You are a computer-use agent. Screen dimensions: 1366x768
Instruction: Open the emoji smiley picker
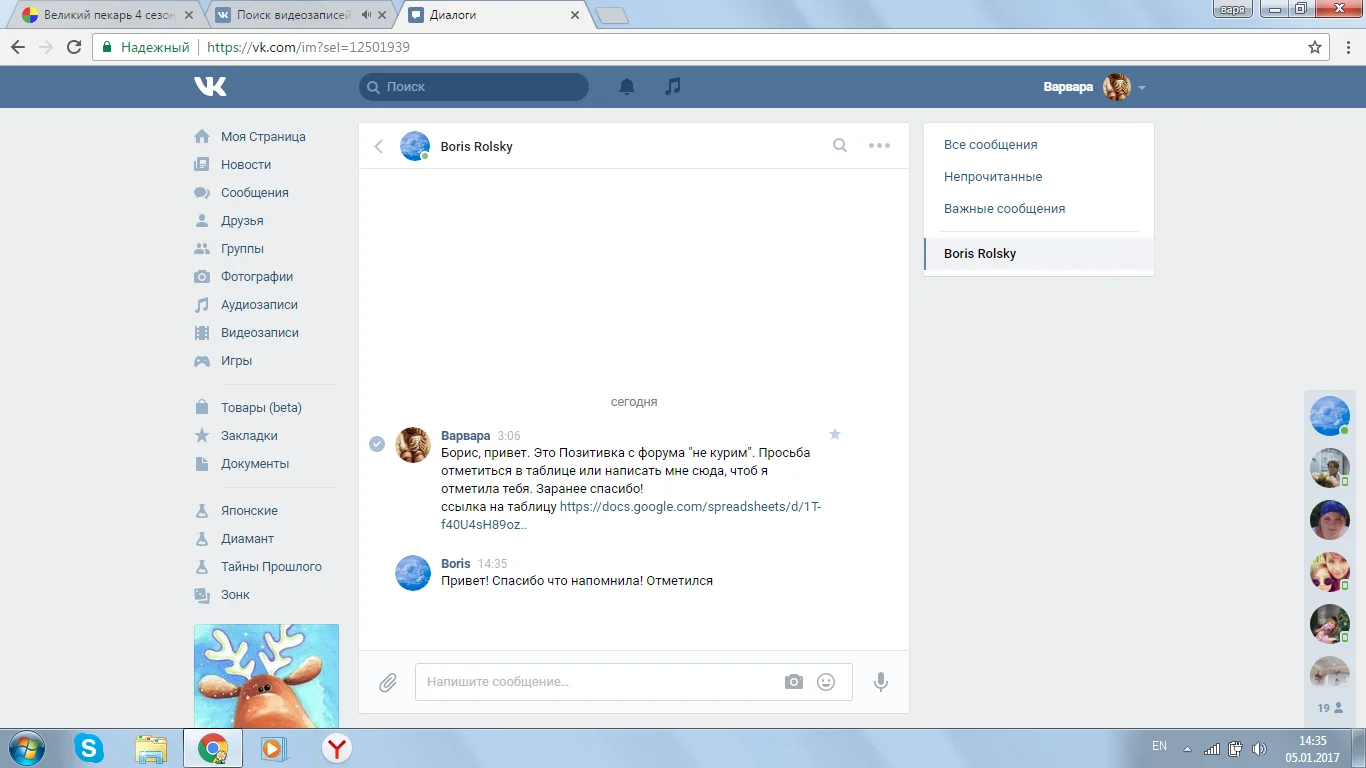coord(826,682)
